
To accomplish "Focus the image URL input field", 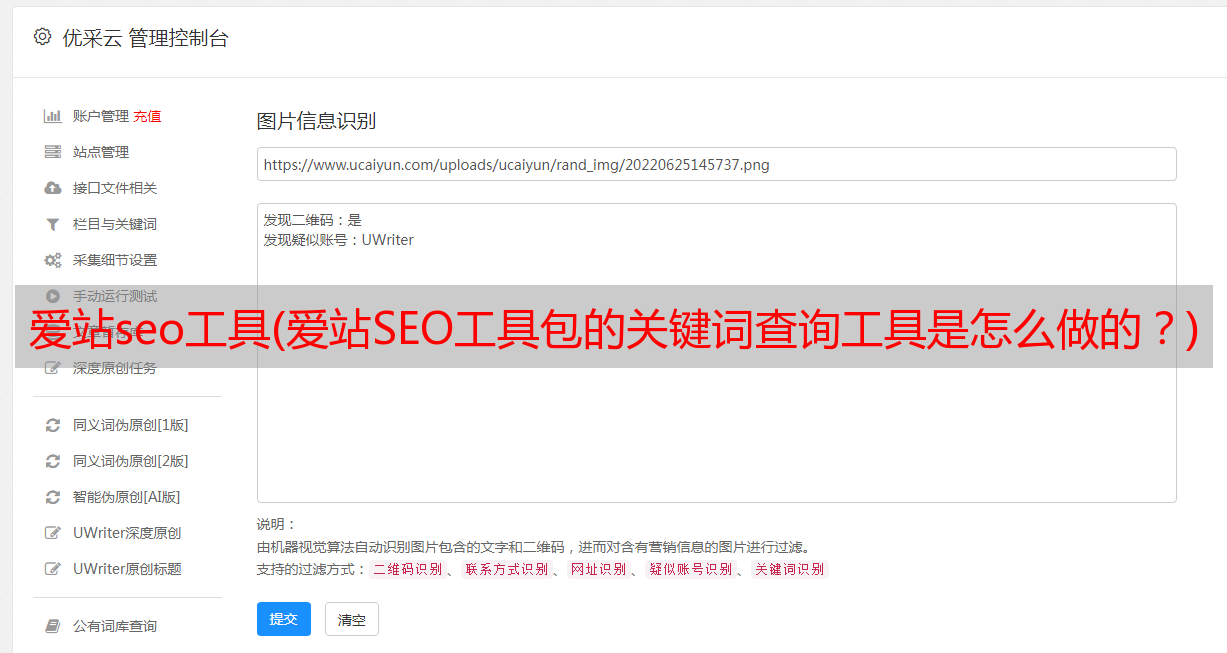I will click(x=716, y=164).
